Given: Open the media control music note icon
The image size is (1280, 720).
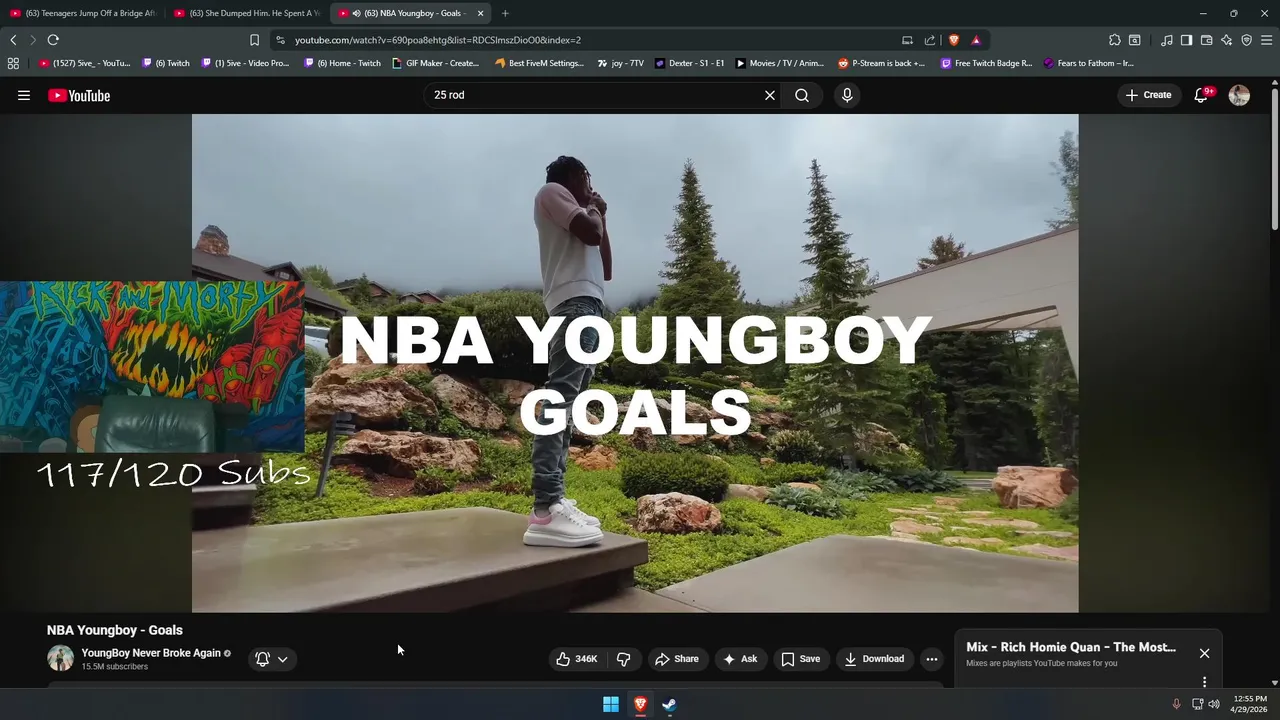Looking at the screenshot, I should pyautogui.click(x=1167, y=40).
